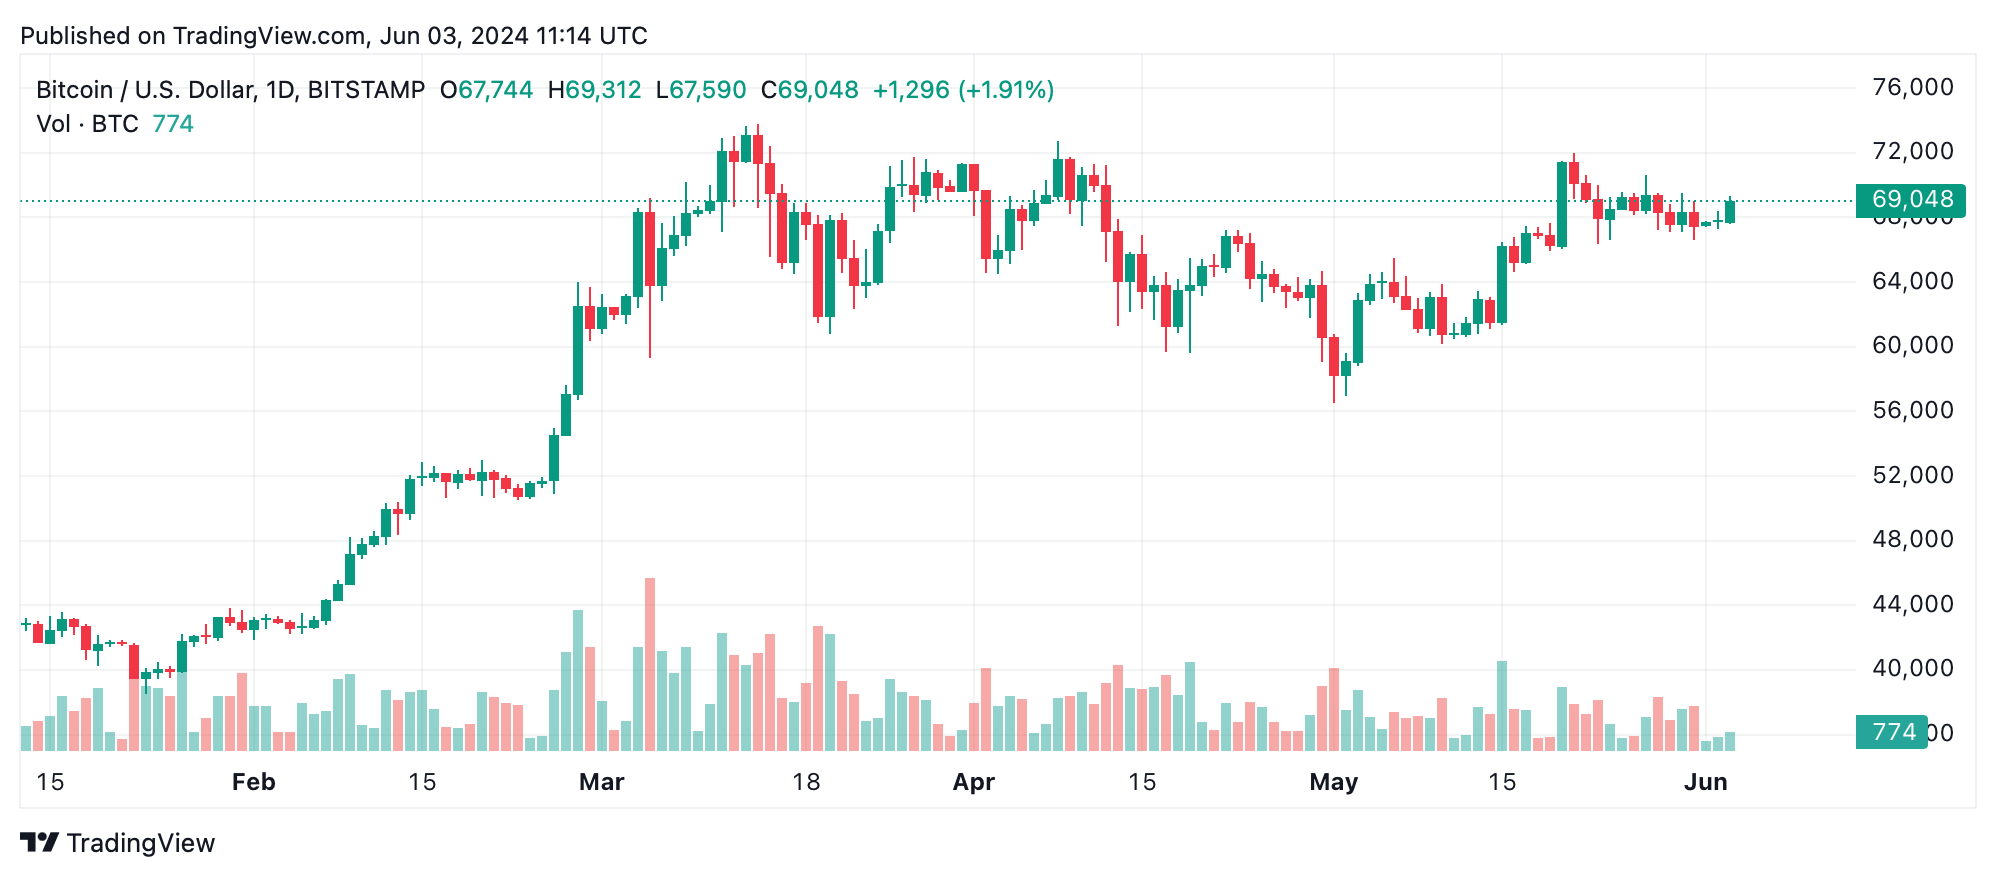
Task: Select the Jun label on the date axis
Action: click(x=1705, y=782)
